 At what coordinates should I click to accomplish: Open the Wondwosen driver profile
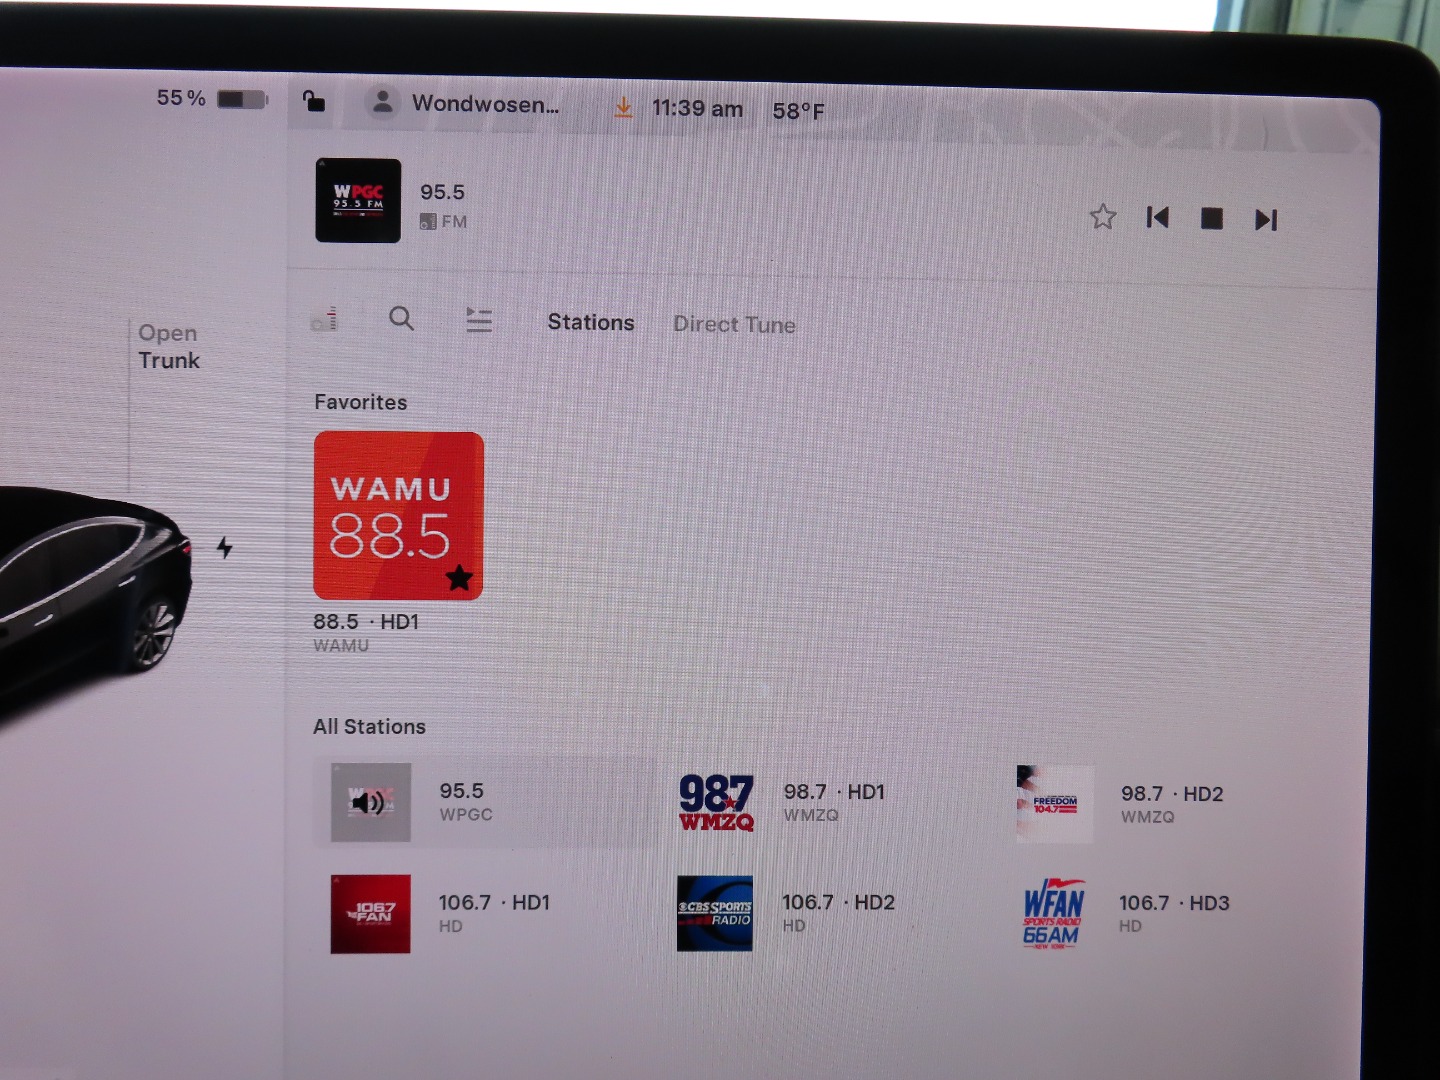[466, 104]
